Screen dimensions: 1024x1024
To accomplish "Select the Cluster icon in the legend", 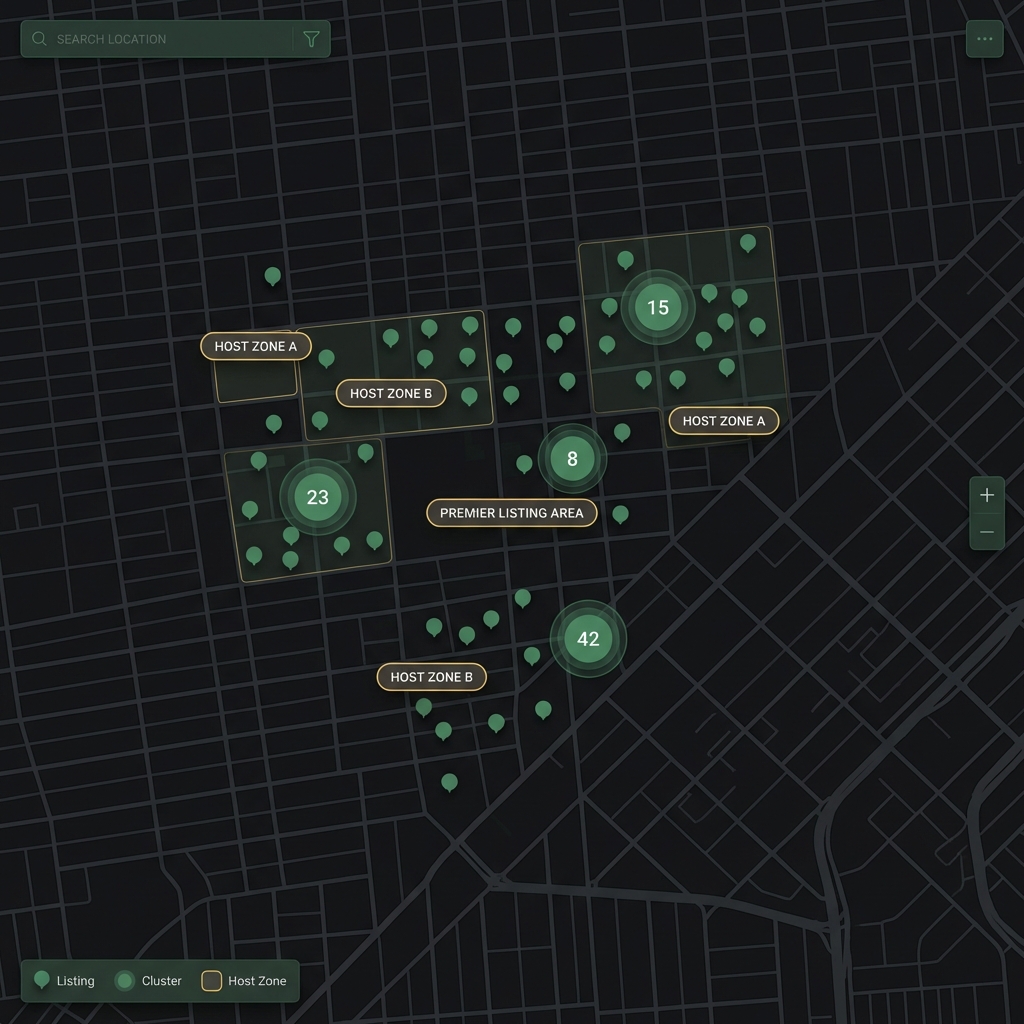I will pyautogui.click(x=123, y=980).
